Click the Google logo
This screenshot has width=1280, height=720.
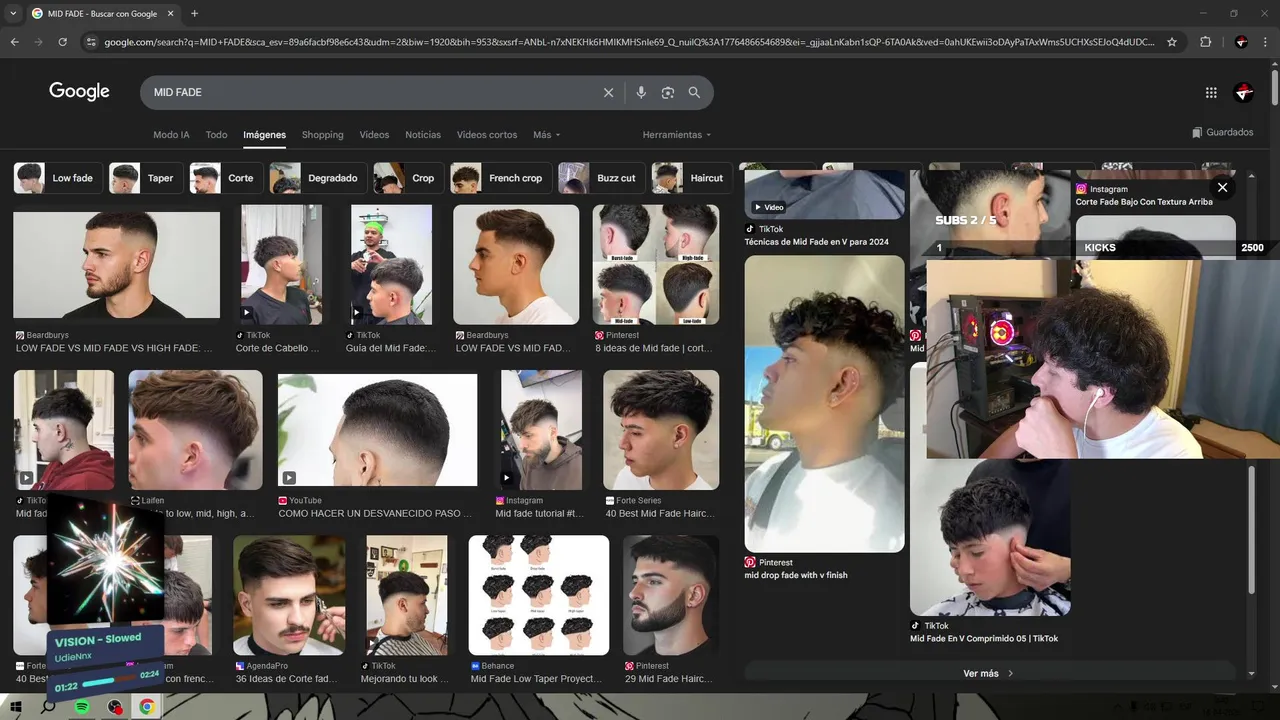point(79,91)
